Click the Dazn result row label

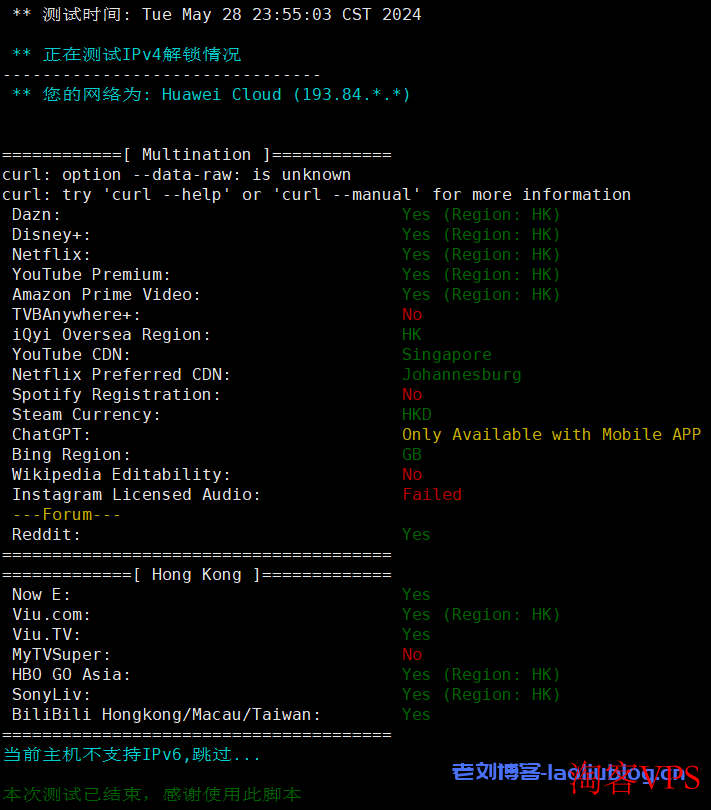point(36,214)
